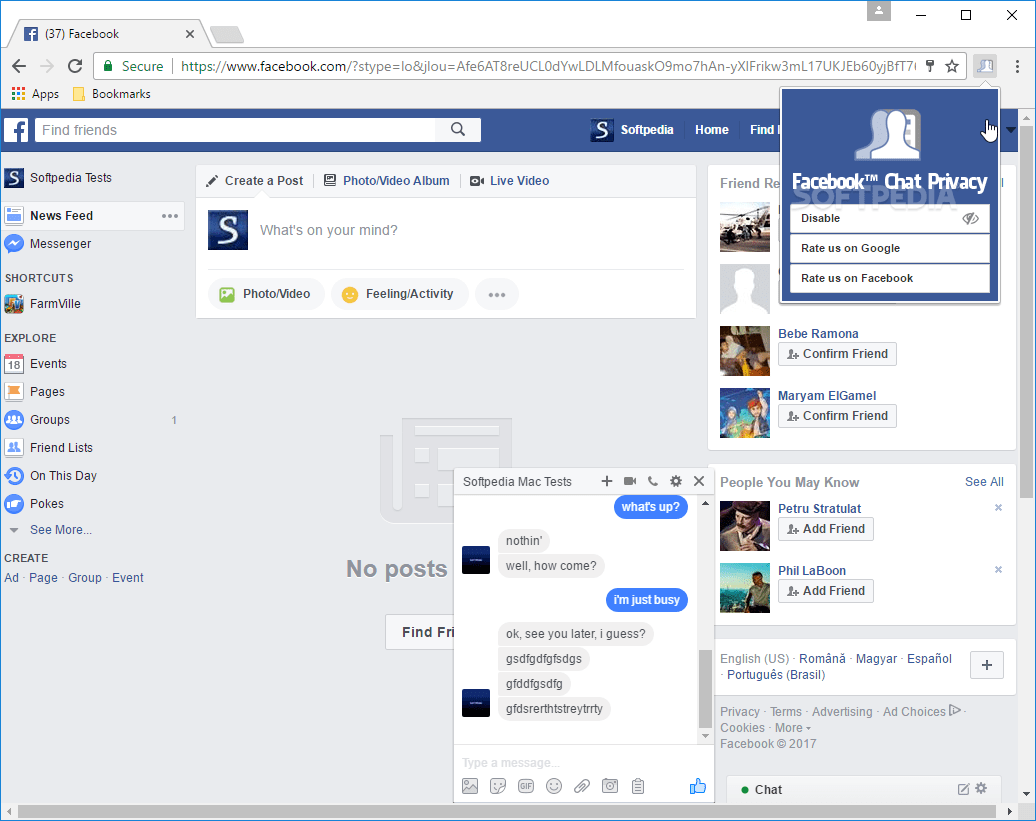Viewport: 1036px width, 821px height.
Task: Confirm Friend request from Bebe Ramona
Action: pyautogui.click(x=837, y=353)
